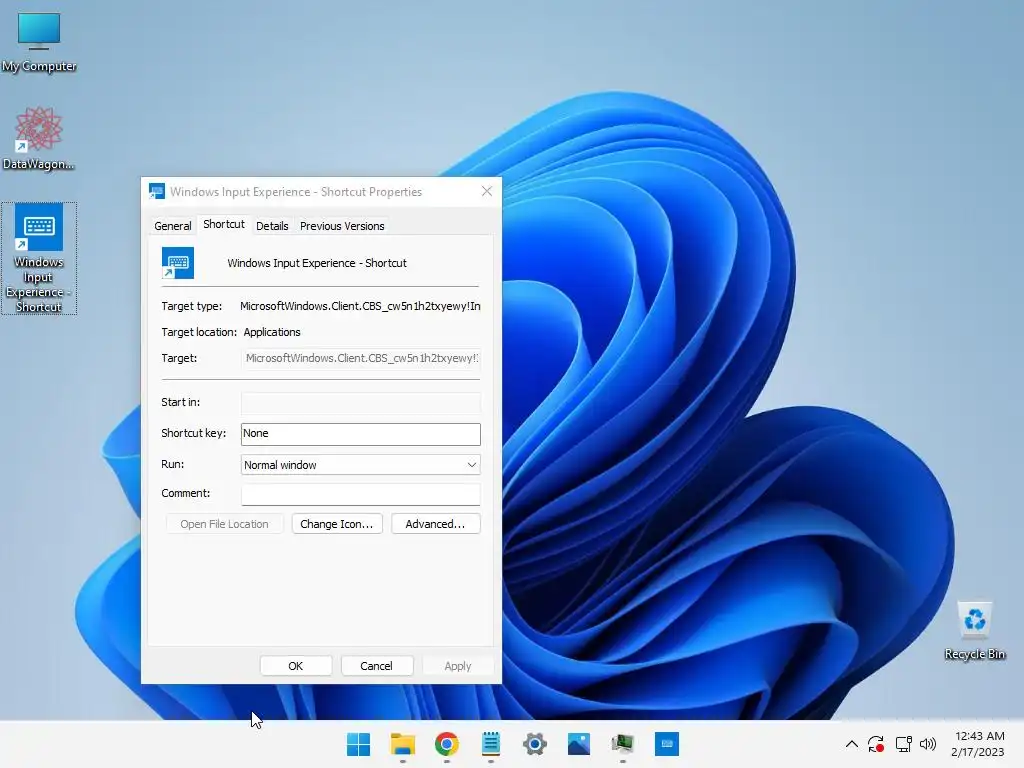The image size is (1024, 768).
Task: Click the sync status tray icon
Action: [x=876, y=744]
